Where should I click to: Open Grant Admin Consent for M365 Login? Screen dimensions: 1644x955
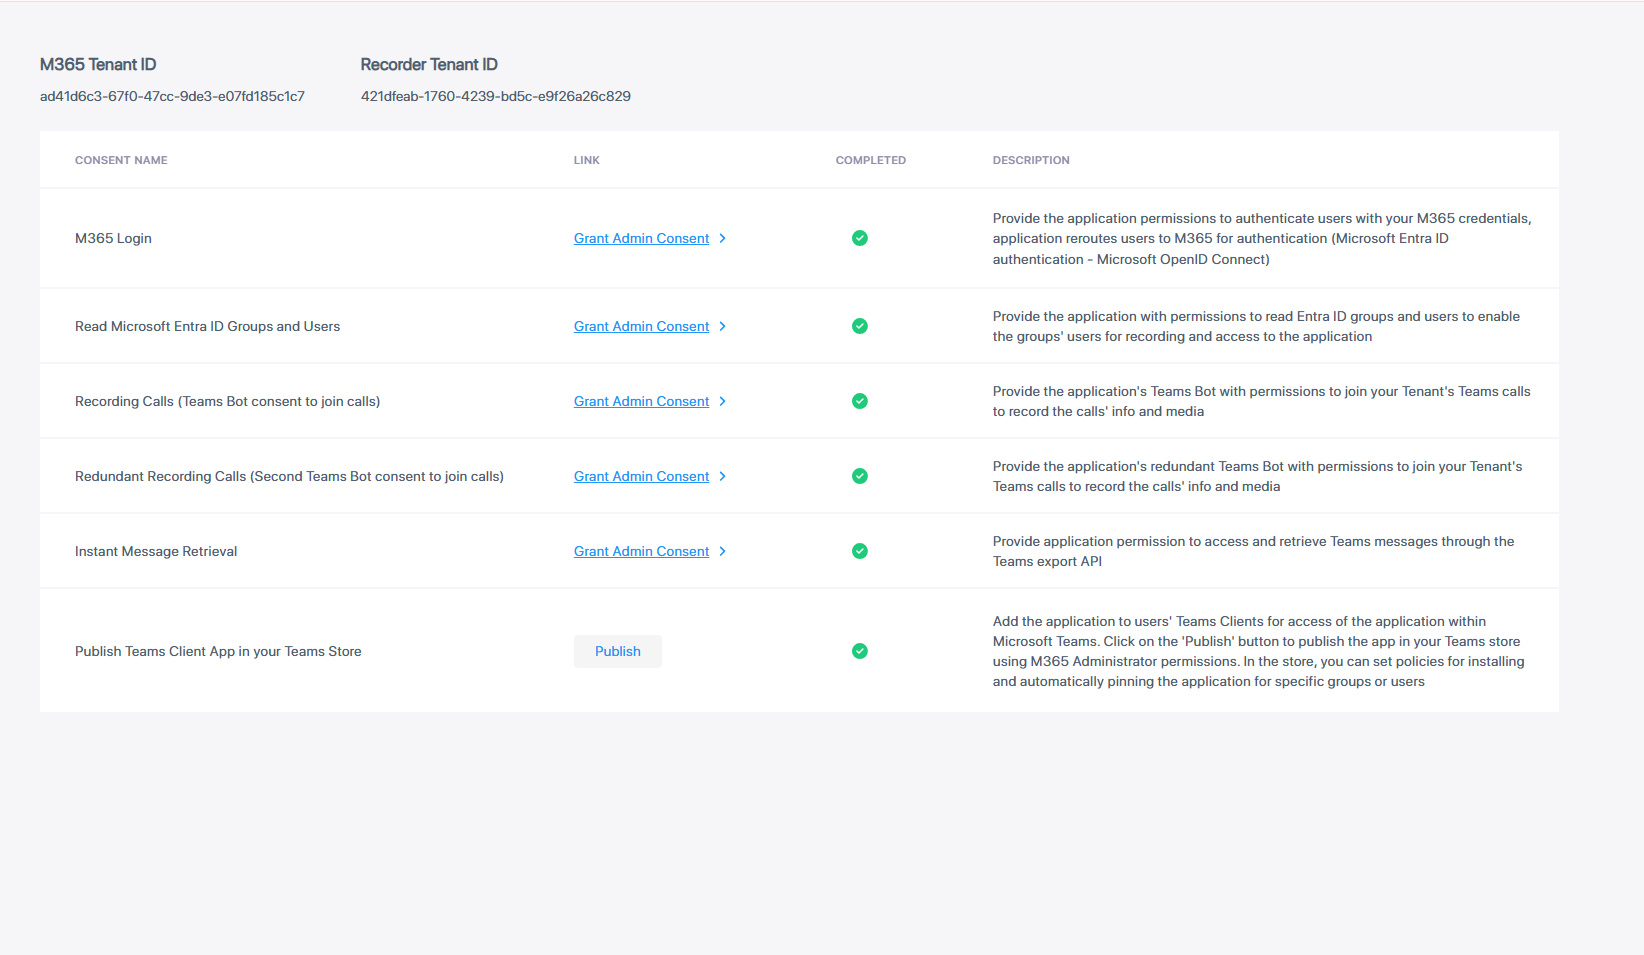(641, 238)
